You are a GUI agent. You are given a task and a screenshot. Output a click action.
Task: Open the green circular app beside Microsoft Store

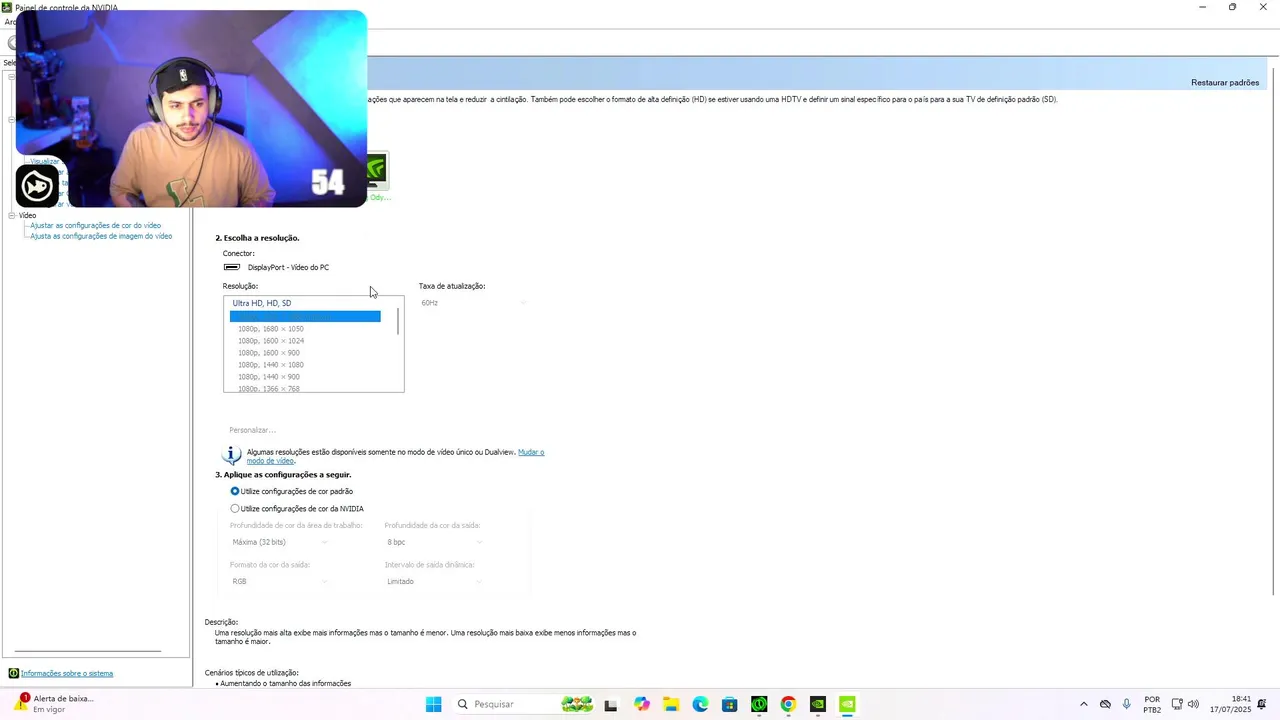[x=759, y=704]
